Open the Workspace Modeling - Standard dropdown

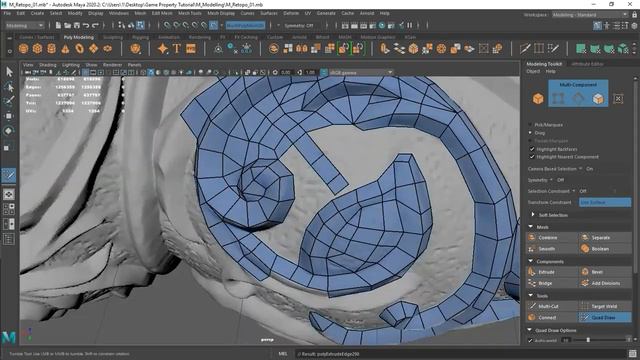[x=590, y=14]
